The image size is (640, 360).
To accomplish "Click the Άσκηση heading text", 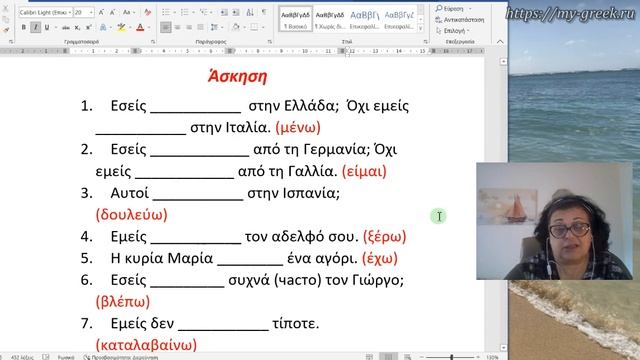I will 237,76.
